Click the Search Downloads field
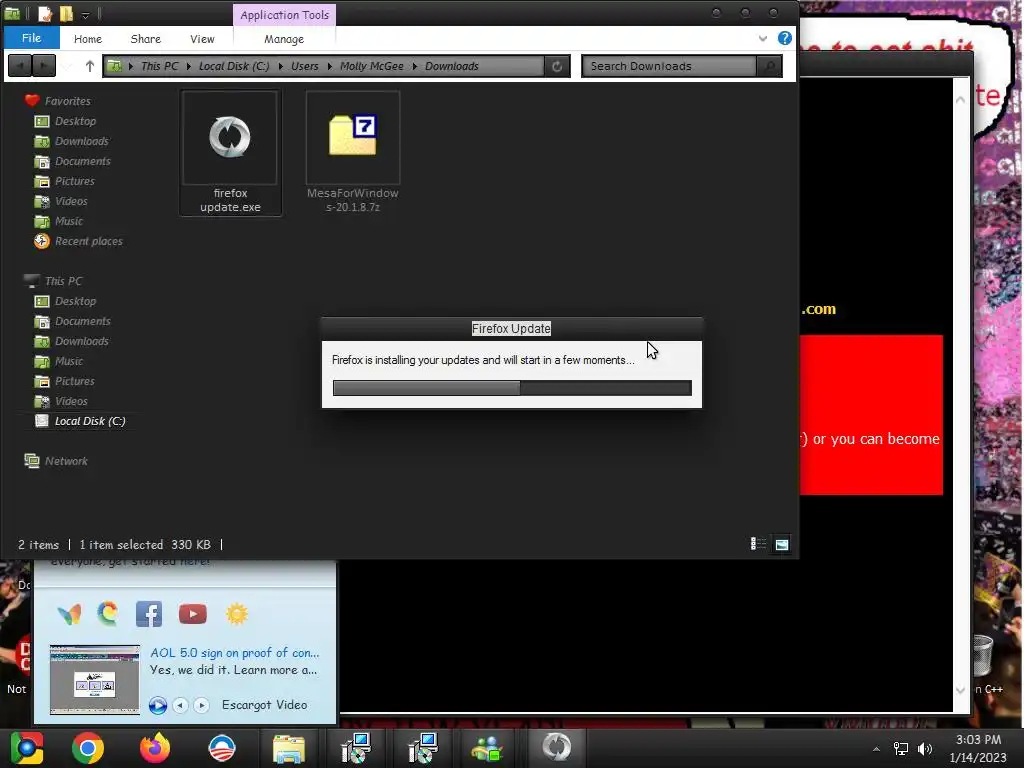The height and width of the screenshot is (768, 1024). pos(669,66)
